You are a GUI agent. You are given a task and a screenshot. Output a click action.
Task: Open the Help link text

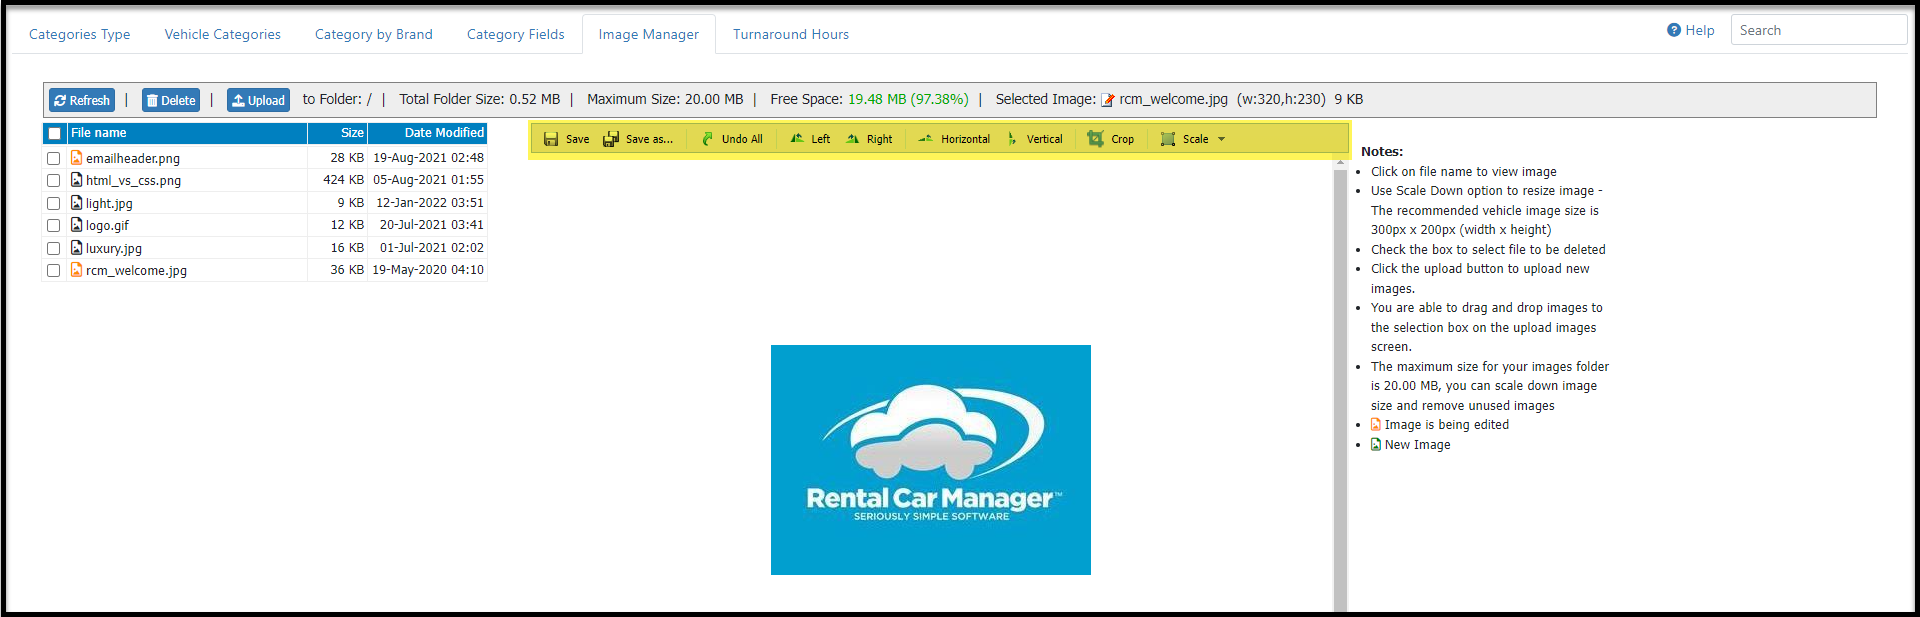1700,30
